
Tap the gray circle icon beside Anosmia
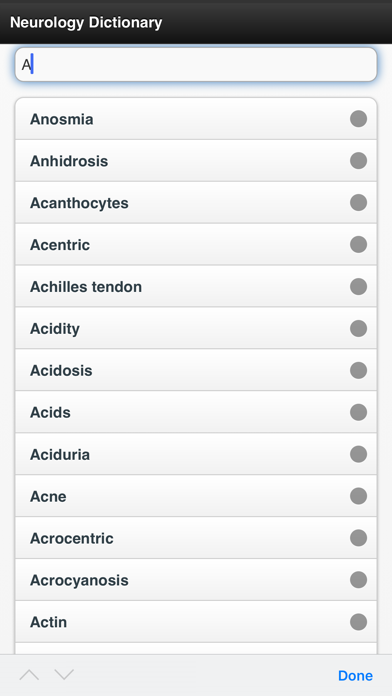pos(358,119)
